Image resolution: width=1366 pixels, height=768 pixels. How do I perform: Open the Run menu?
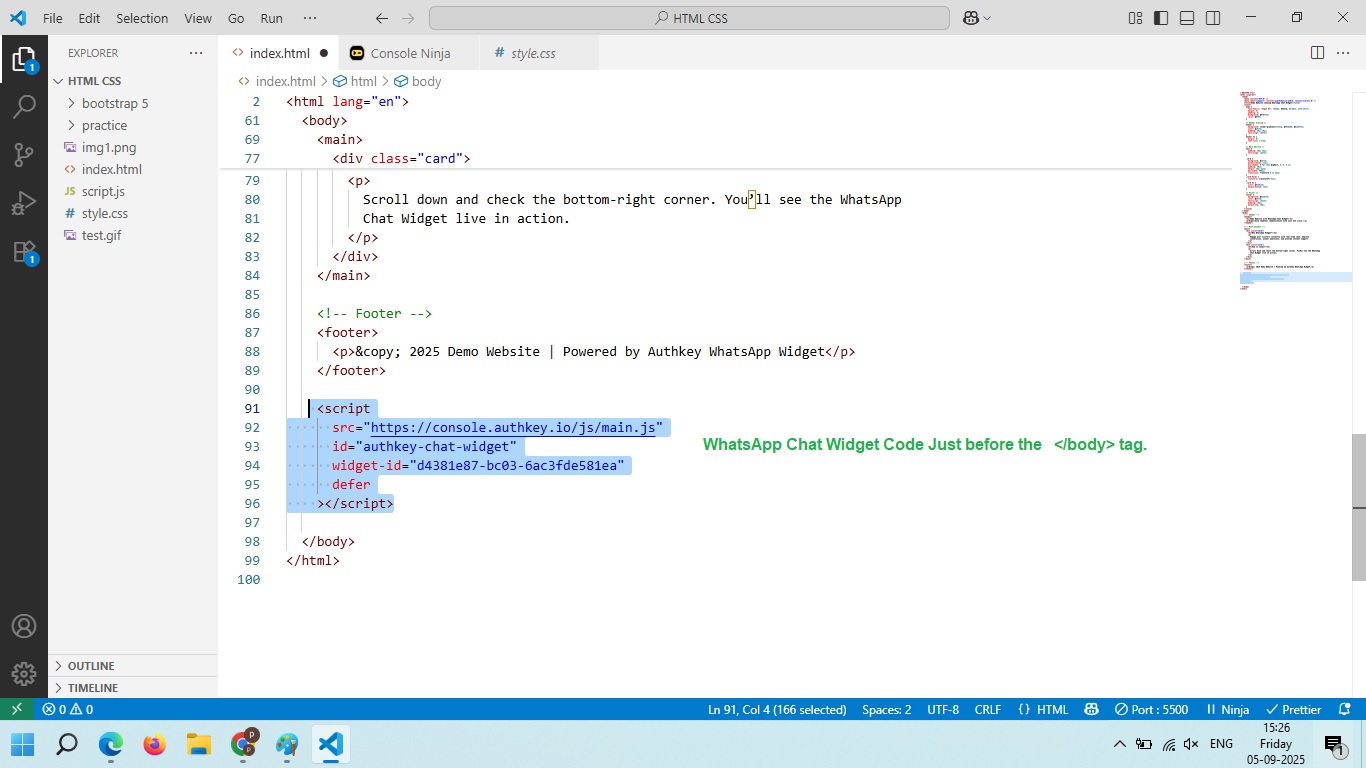pyautogui.click(x=271, y=18)
